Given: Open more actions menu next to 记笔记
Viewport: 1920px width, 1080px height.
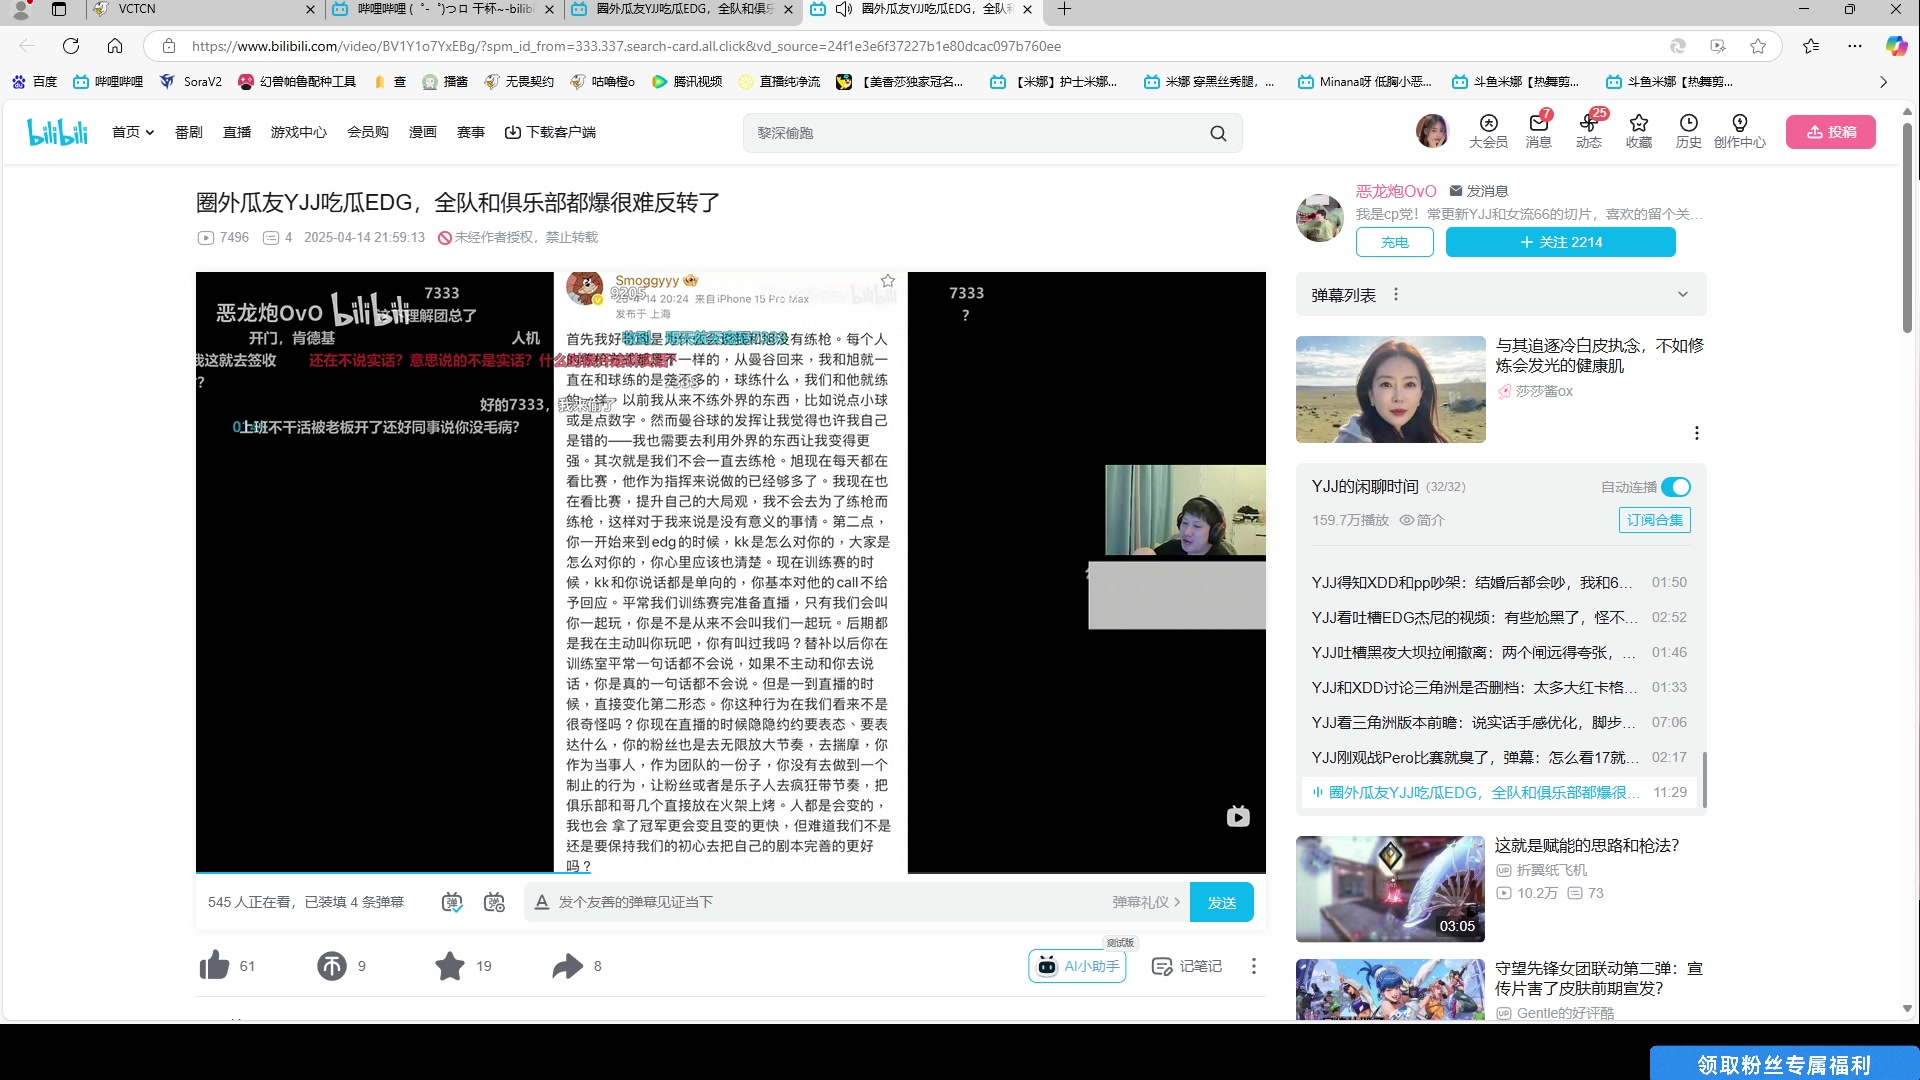Looking at the screenshot, I should coord(1253,966).
